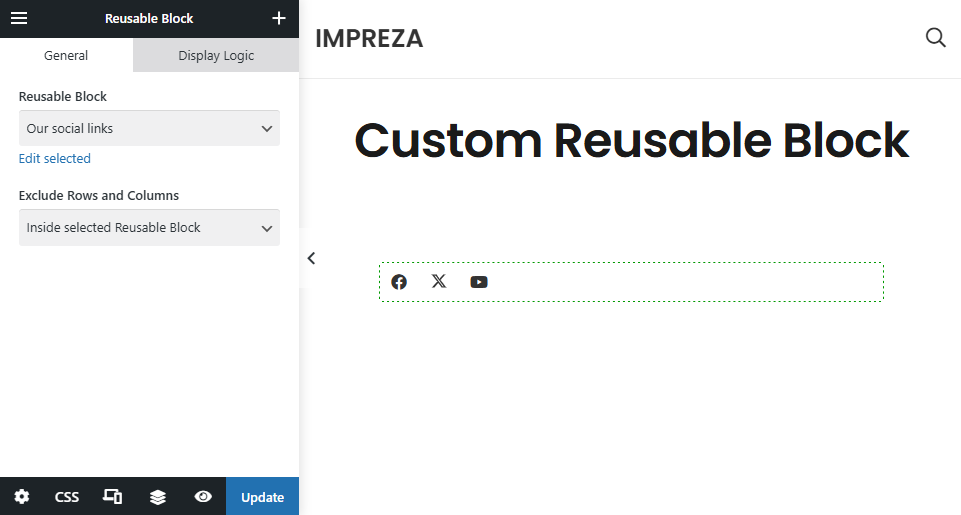Viewport: 961px width, 515px height.
Task: Click the YouTube social icon
Action: click(479, 282)
